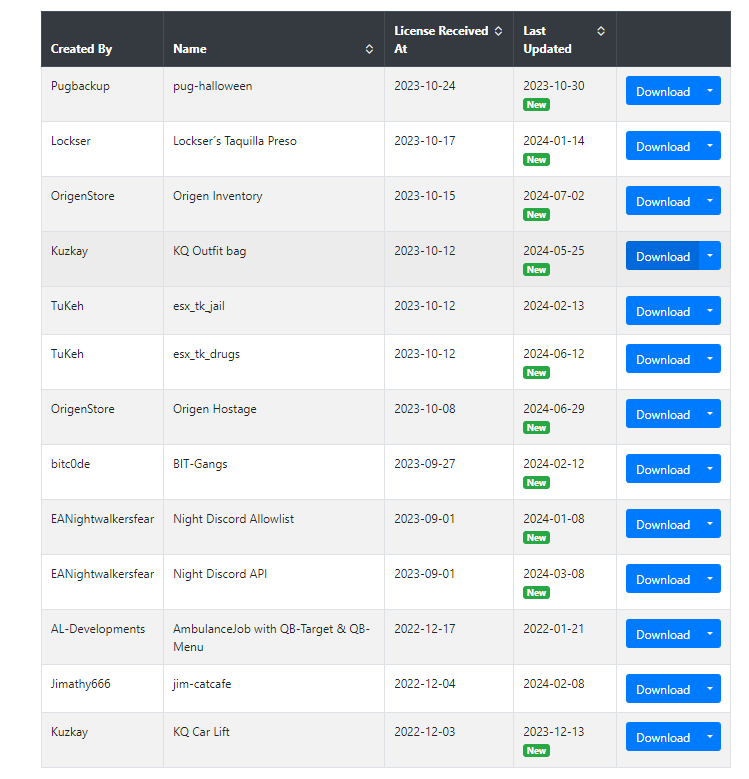Download esx_tk_drugs
Screen dimensions: 749x779
click(663, 359)
